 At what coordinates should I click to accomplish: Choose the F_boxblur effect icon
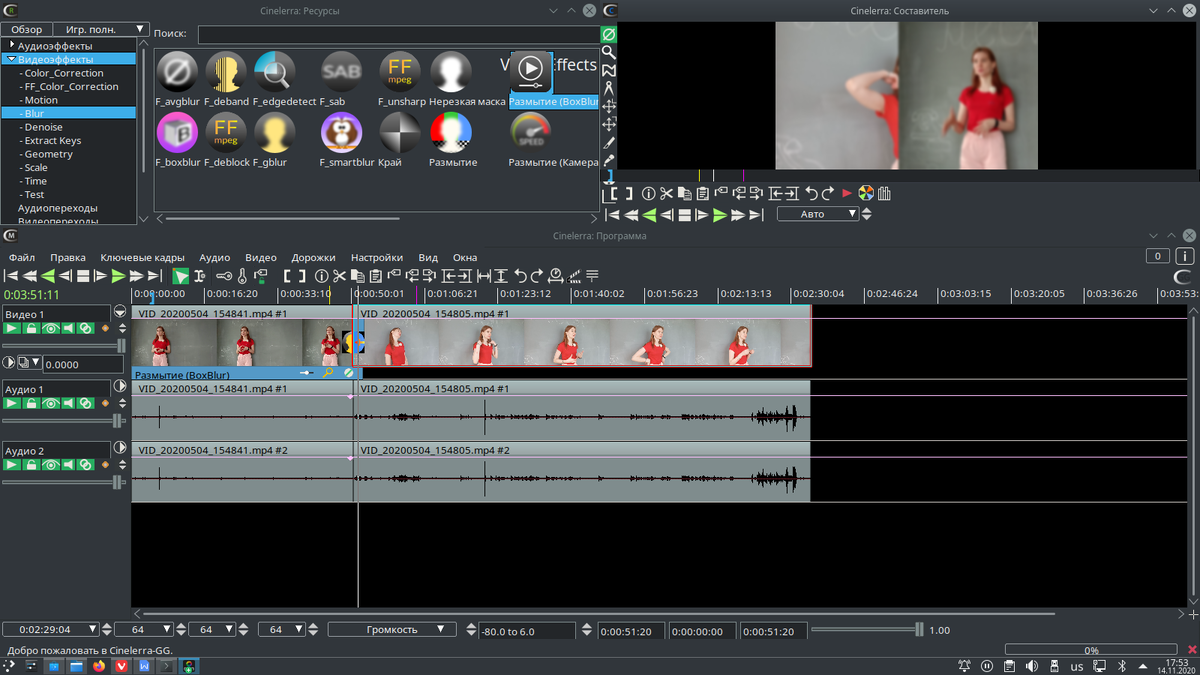tap(177, 133)
